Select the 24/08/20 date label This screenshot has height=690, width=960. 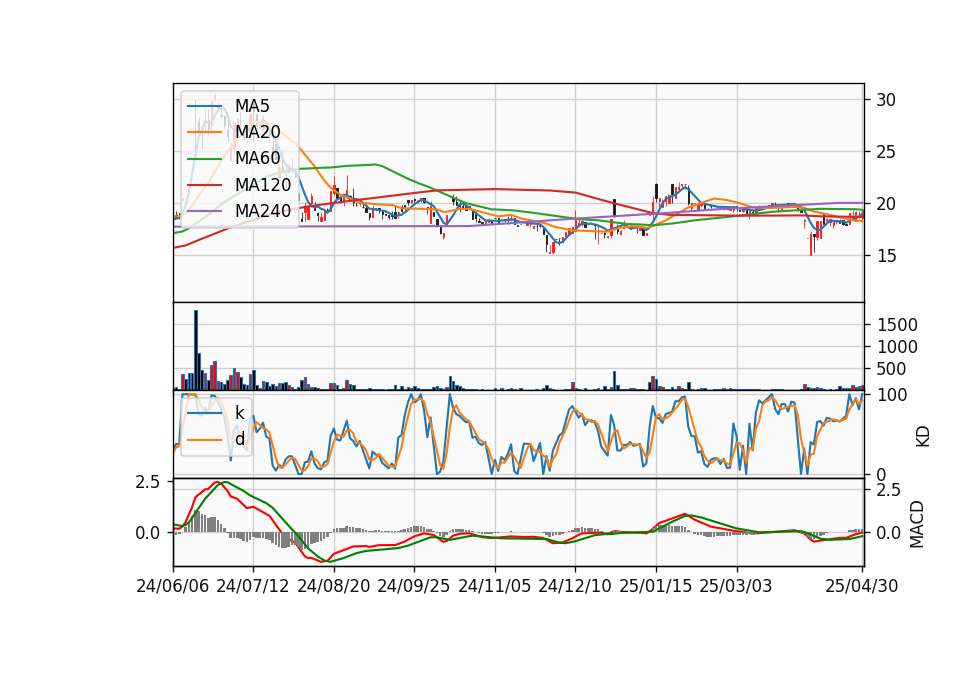[334, 586]
